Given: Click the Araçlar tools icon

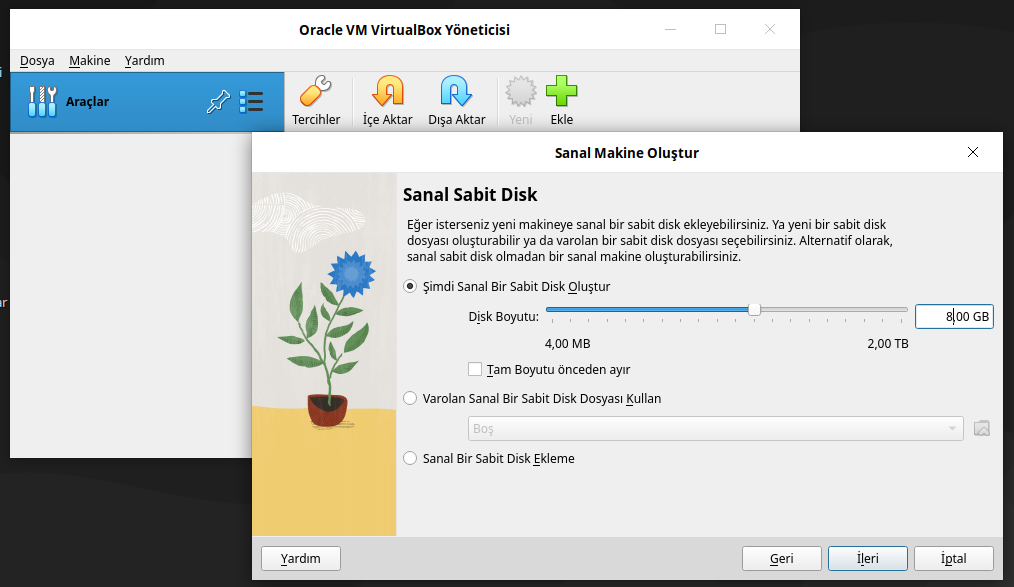Looking at the screenshot, I should click(x=43, y=101).
